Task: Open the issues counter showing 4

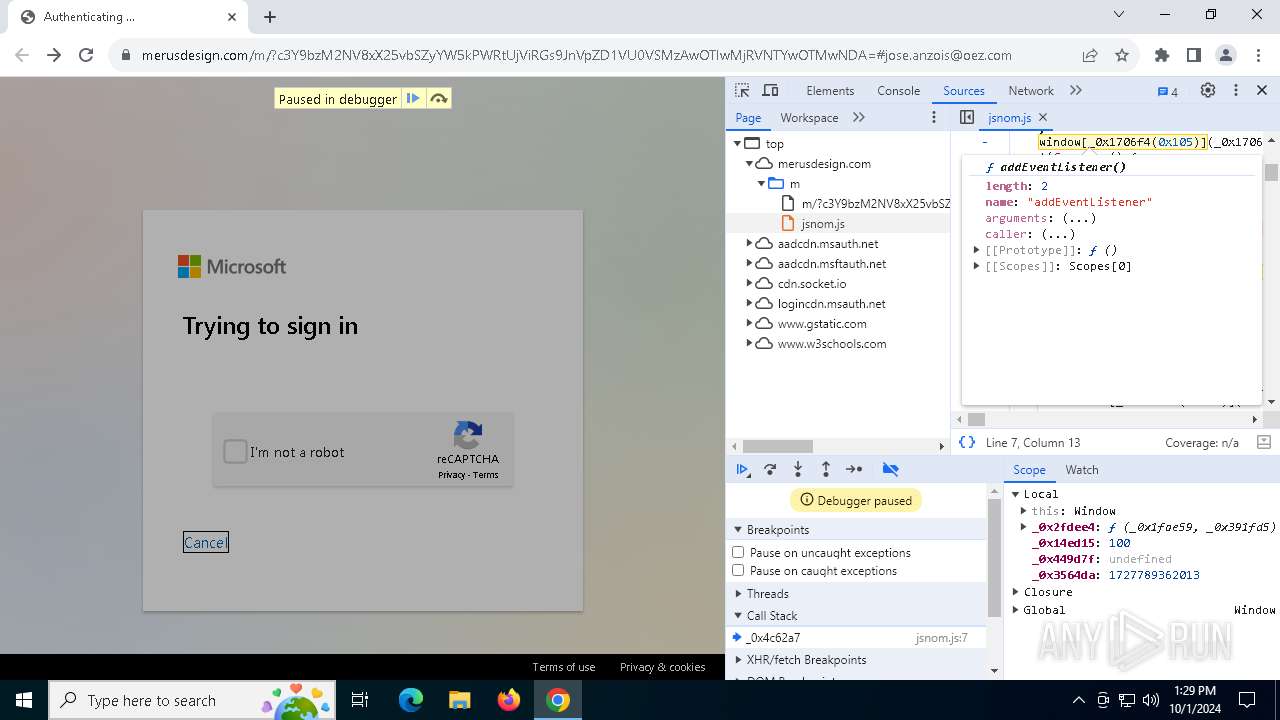Action: tap(1167, 91)
